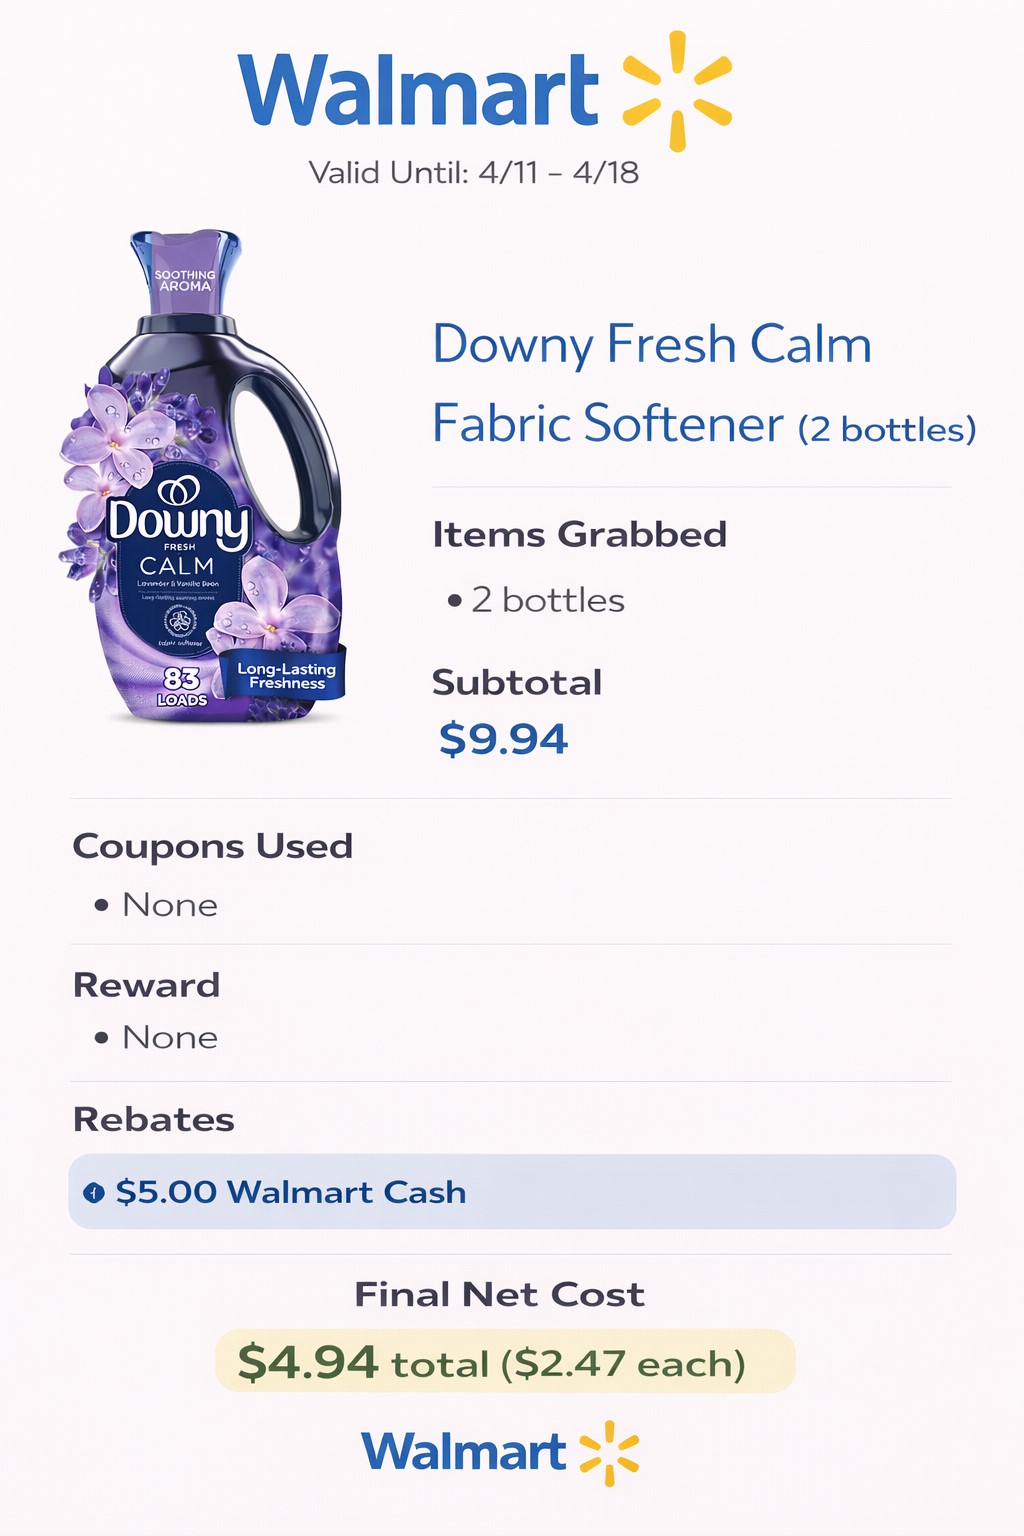Open the Downy Fresh Calm Fabric Softener title
The width and height of the screenshot is (1024, 1536).
pyautogui.click(x=652, y=383)
